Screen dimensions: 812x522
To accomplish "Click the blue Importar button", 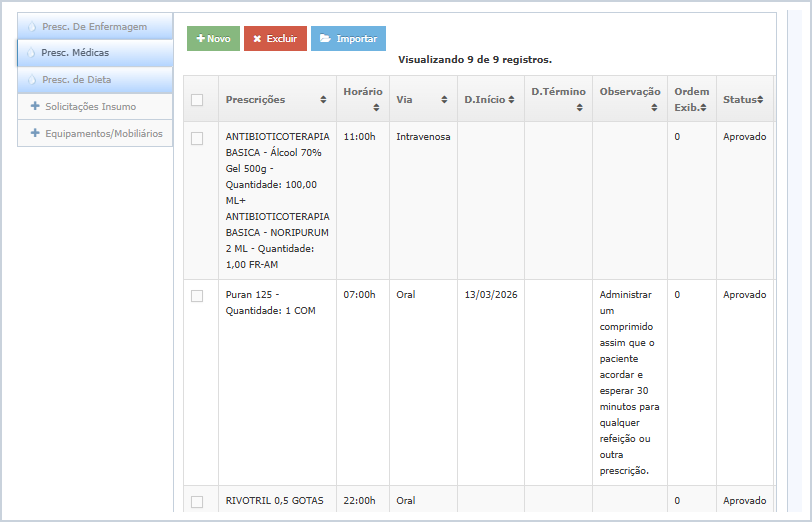I will pyautogui.click(x=348, y=38).
